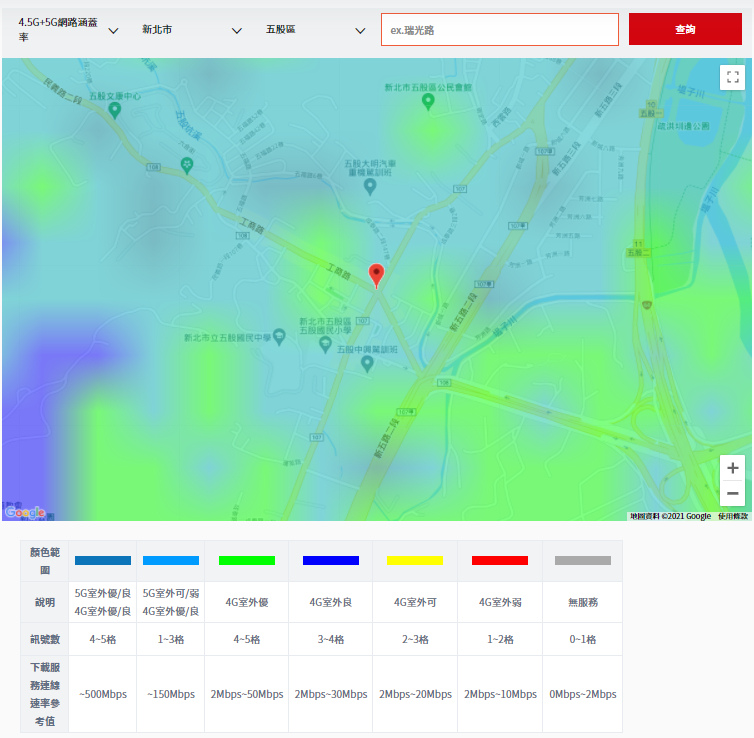Click the Google logo on the map

(25, 512)
